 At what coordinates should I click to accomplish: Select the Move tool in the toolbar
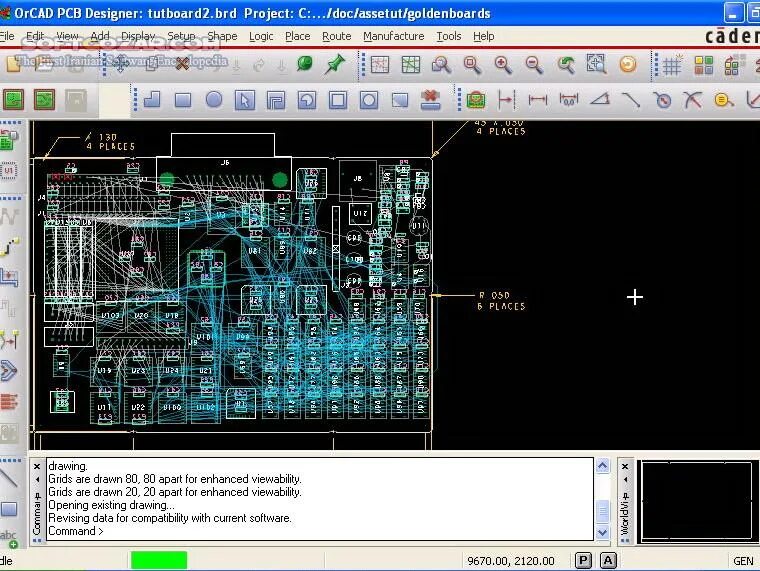point(120,64)
